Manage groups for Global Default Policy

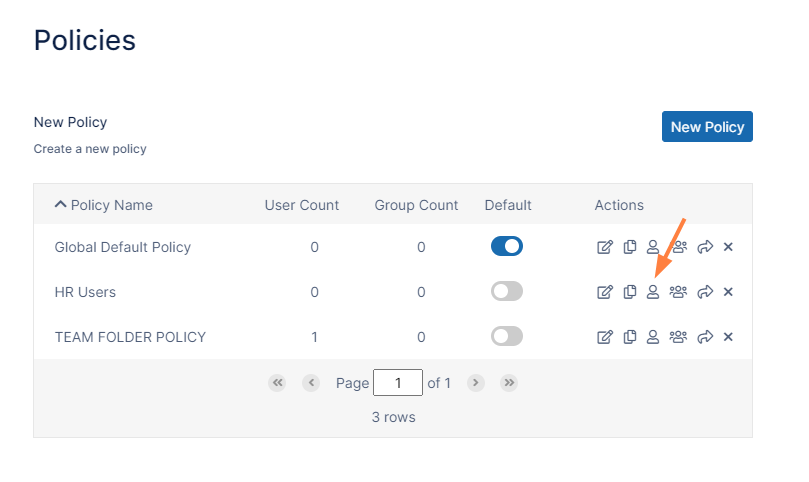(x=678, y=247)
